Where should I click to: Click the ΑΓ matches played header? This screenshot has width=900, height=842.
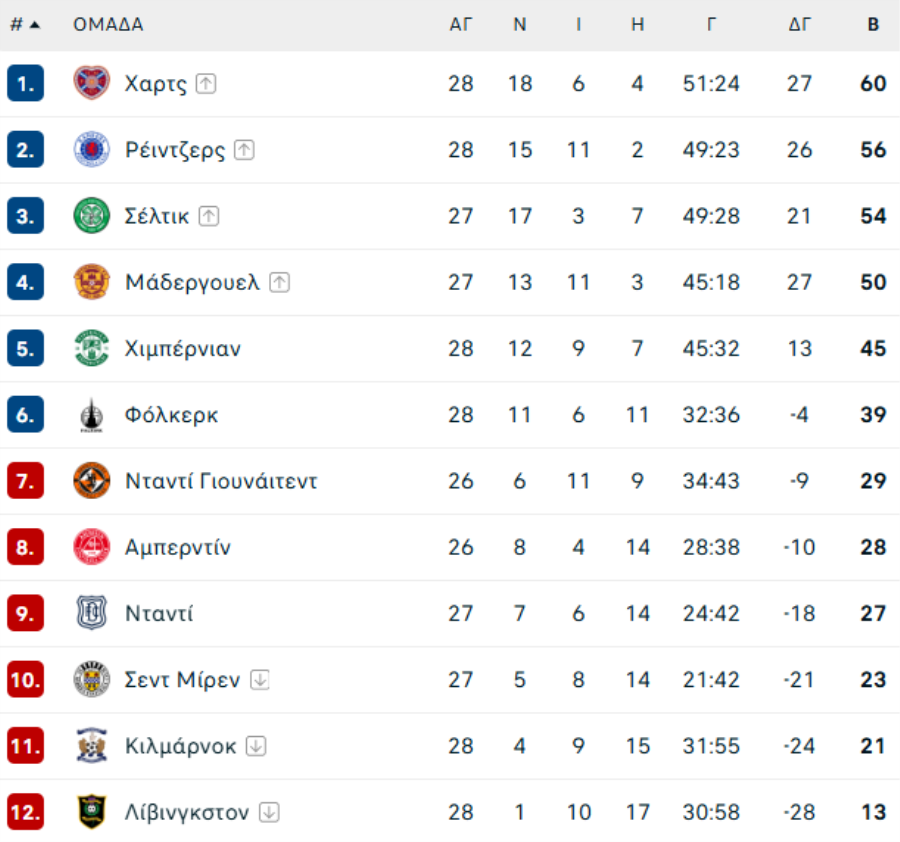pos(460,25)
